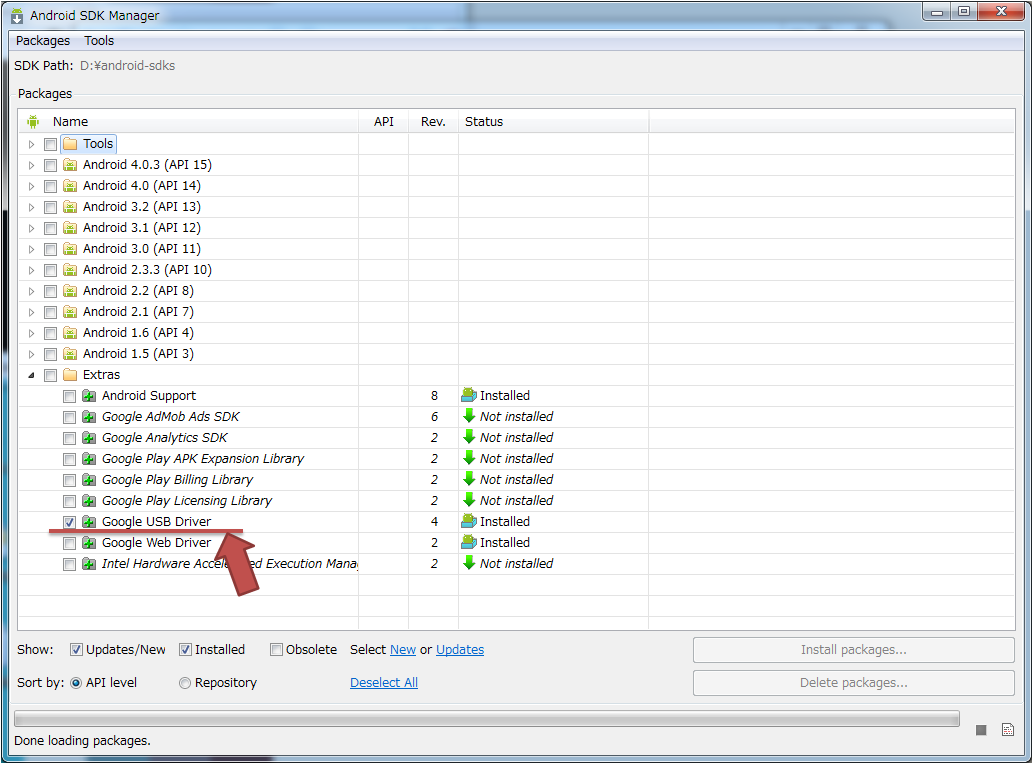The height and width of the screenshot is (764, 1033).
Task: Expand the Tools tree node
Action: 31,144
